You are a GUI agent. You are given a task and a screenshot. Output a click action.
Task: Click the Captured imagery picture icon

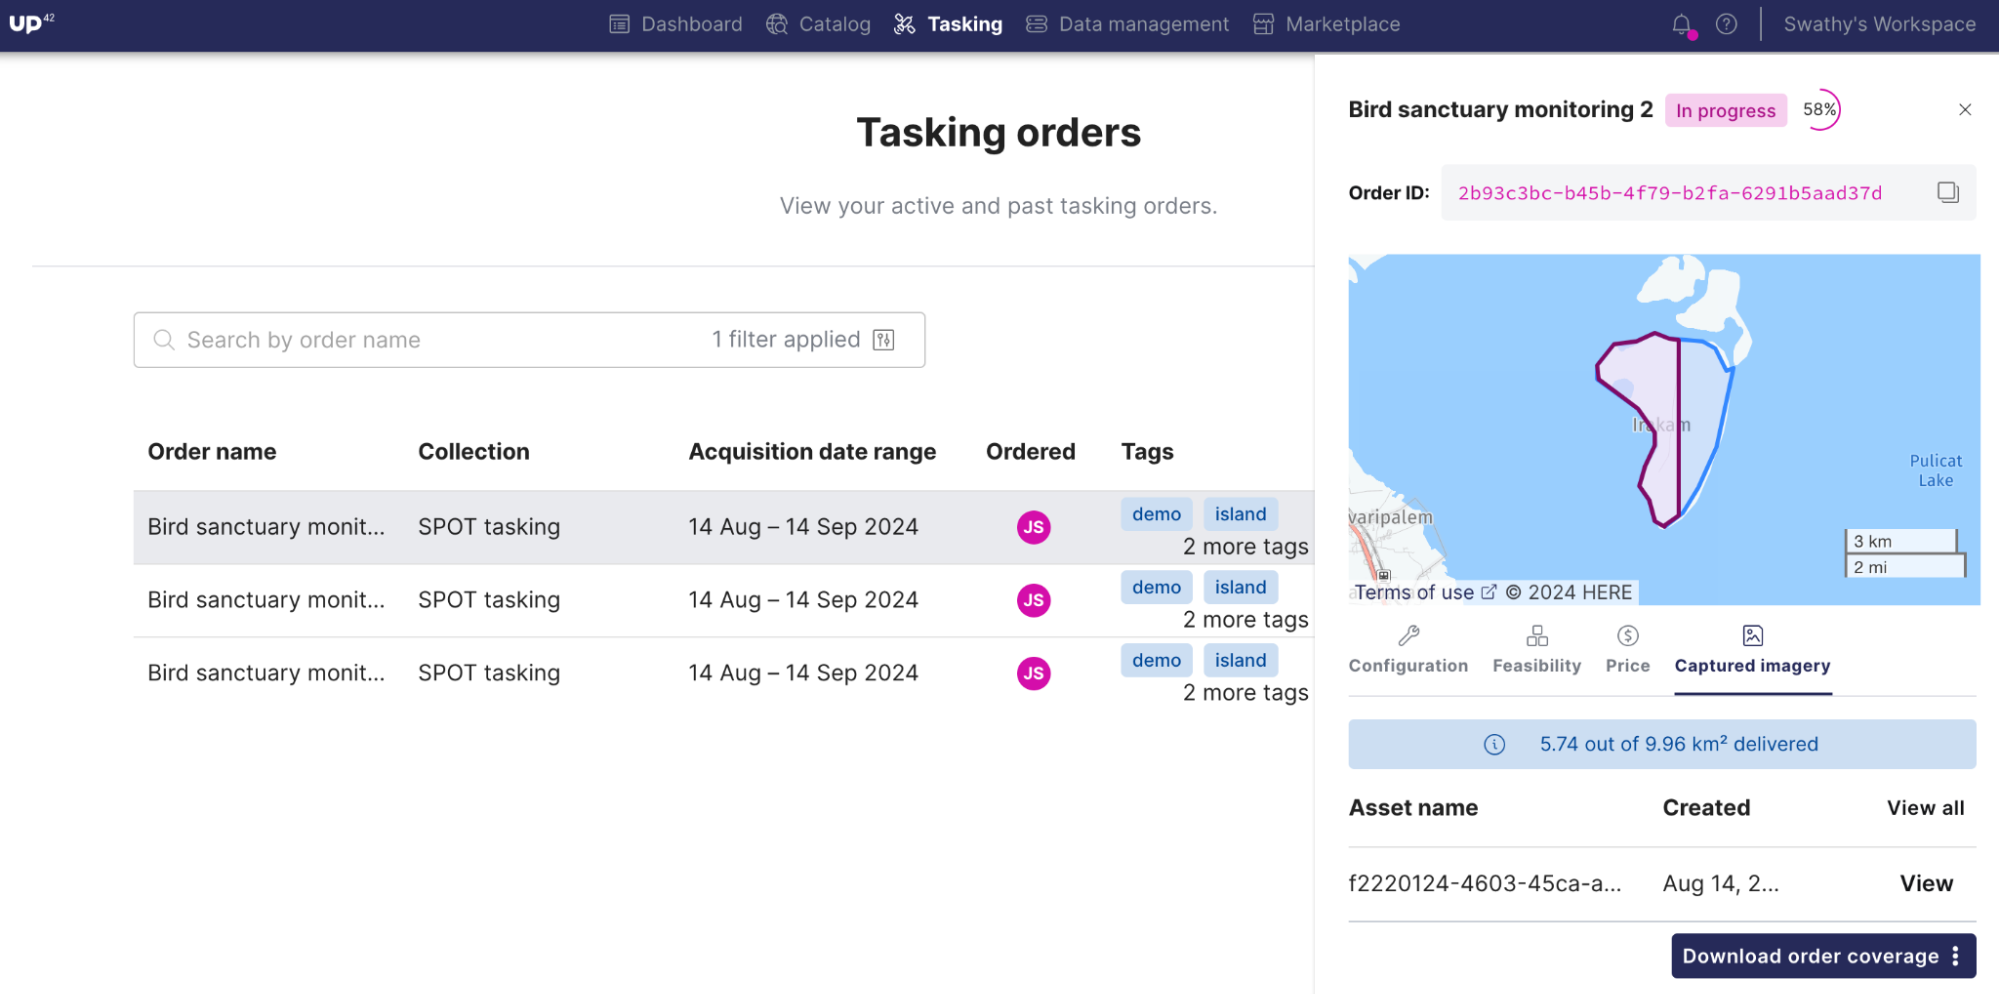click(1752, 635)
